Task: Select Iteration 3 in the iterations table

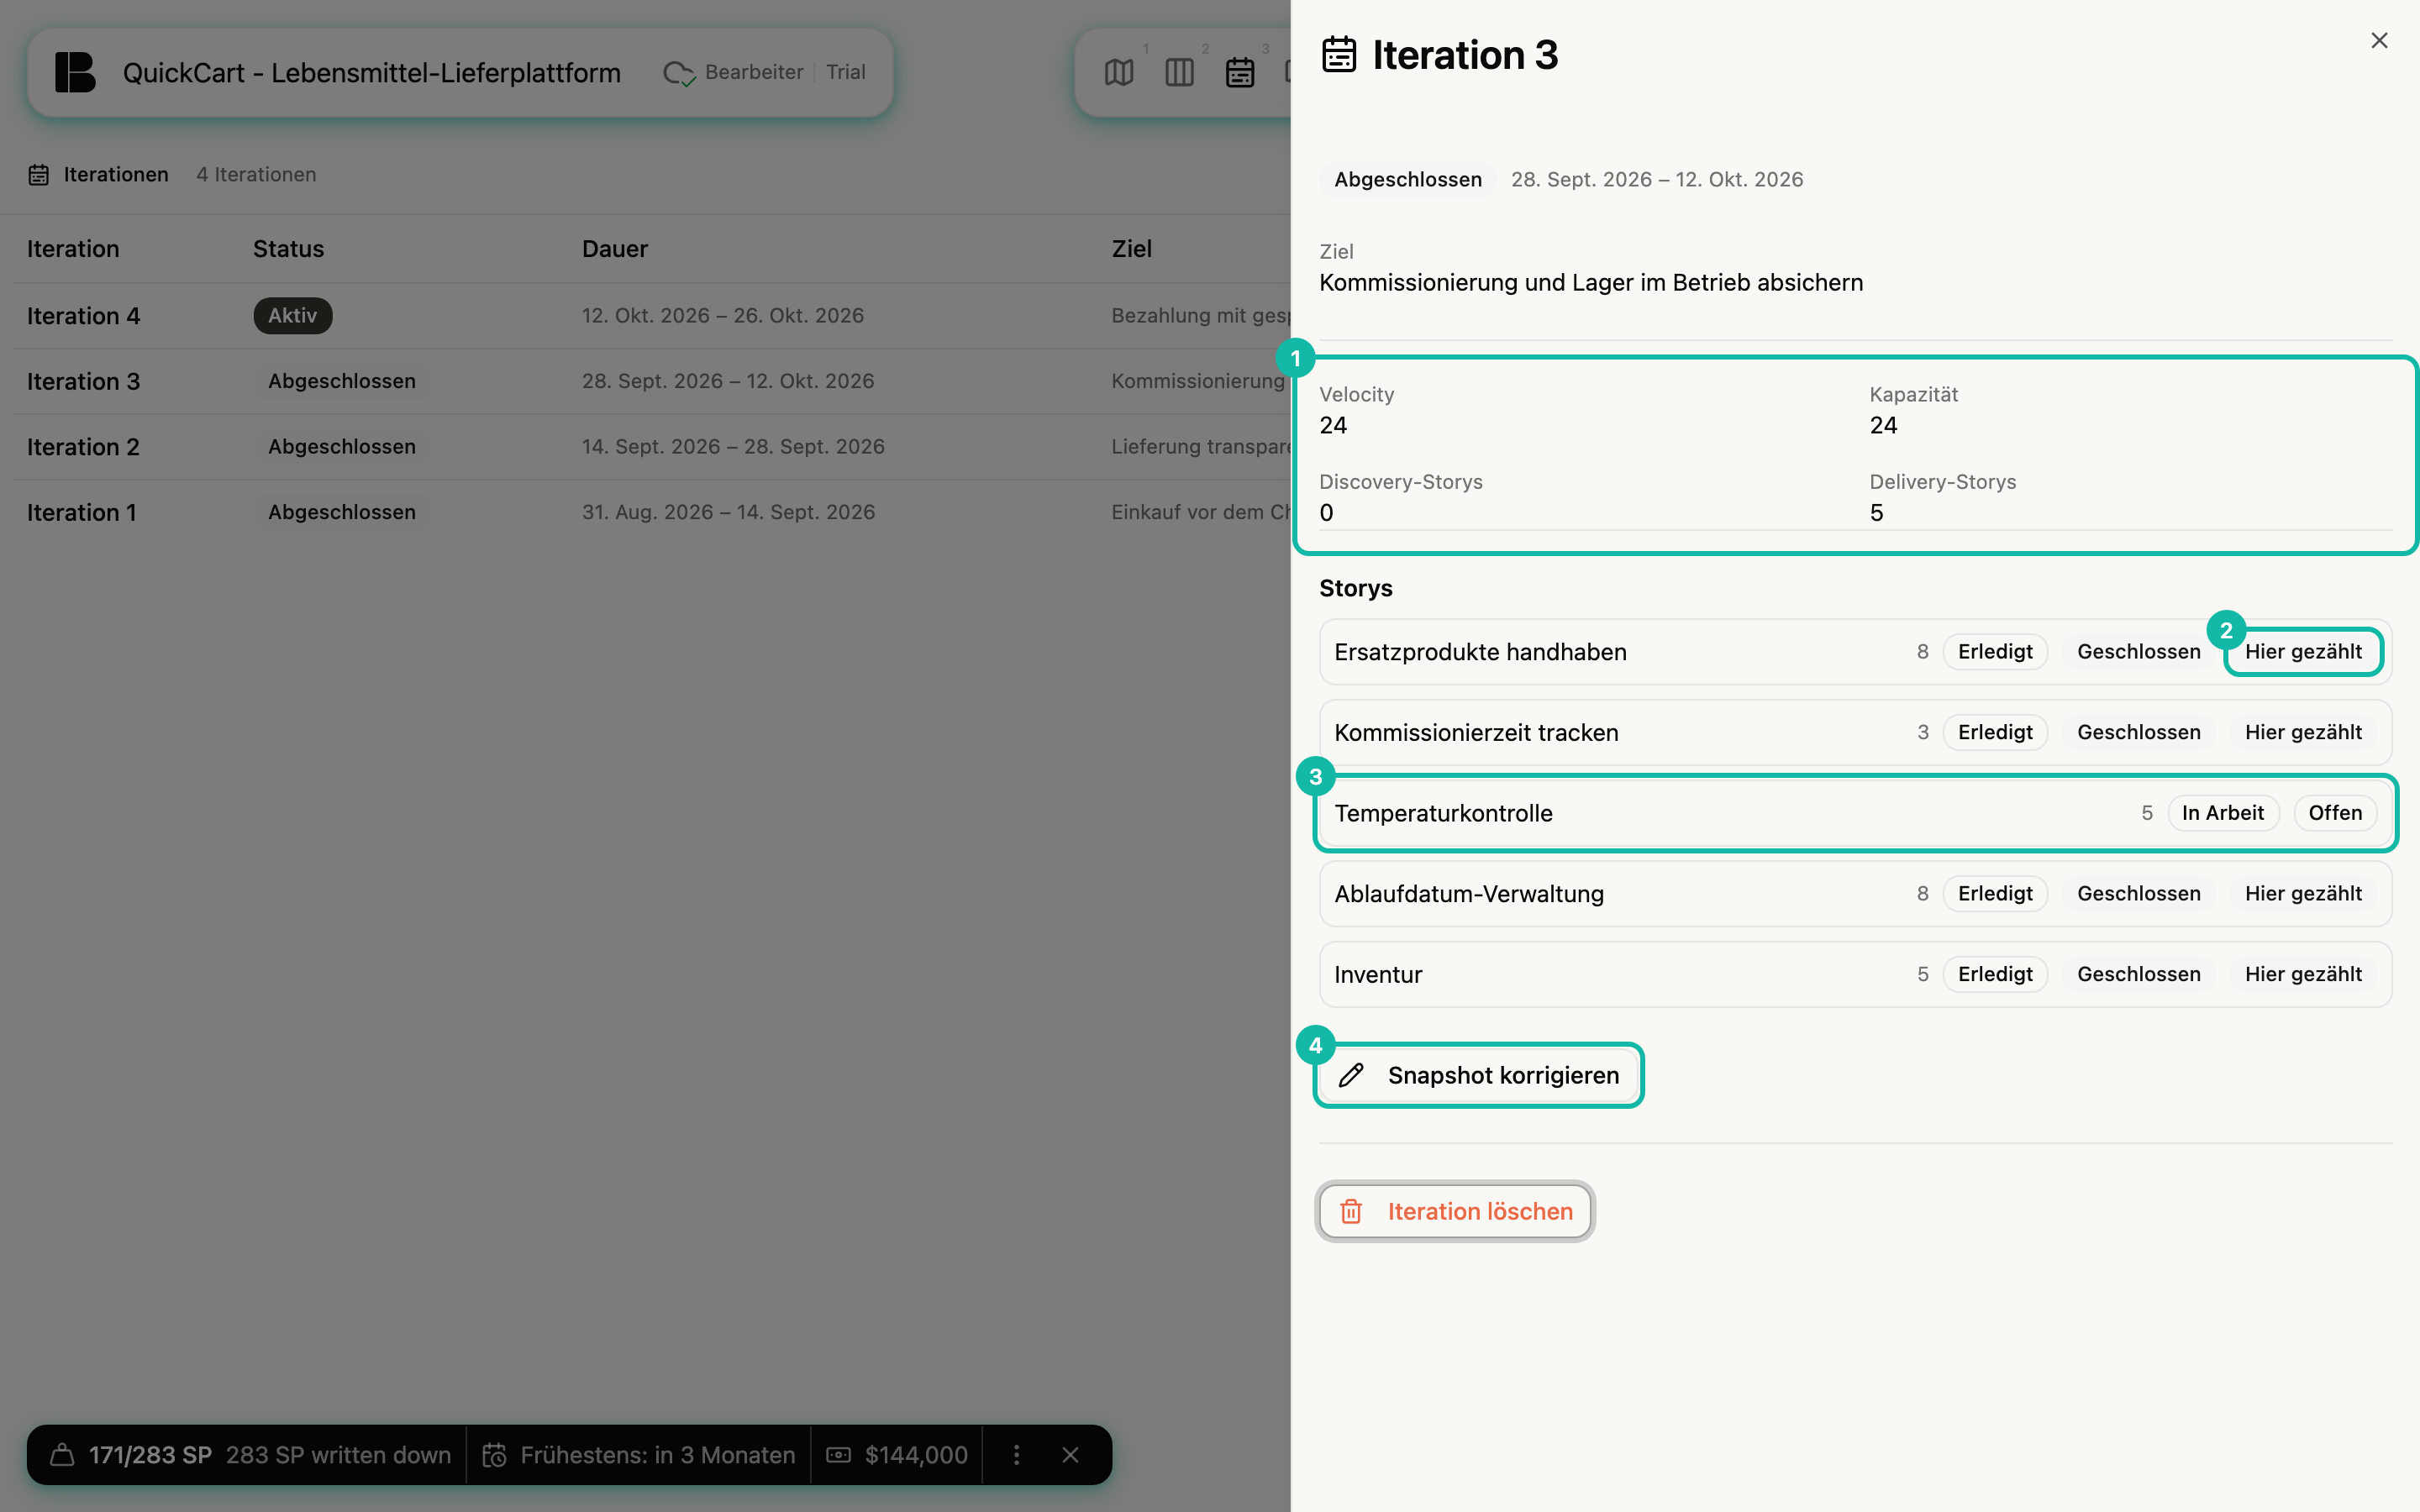Action: (652, 382)
